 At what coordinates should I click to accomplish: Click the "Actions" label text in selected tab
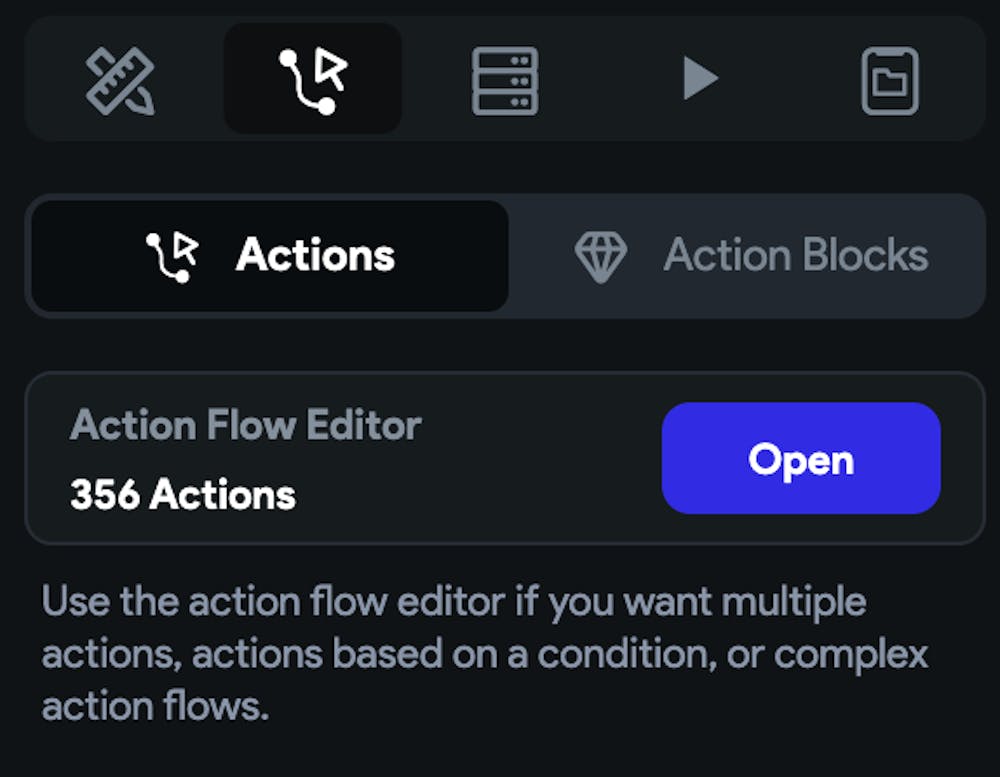point(315,256)
